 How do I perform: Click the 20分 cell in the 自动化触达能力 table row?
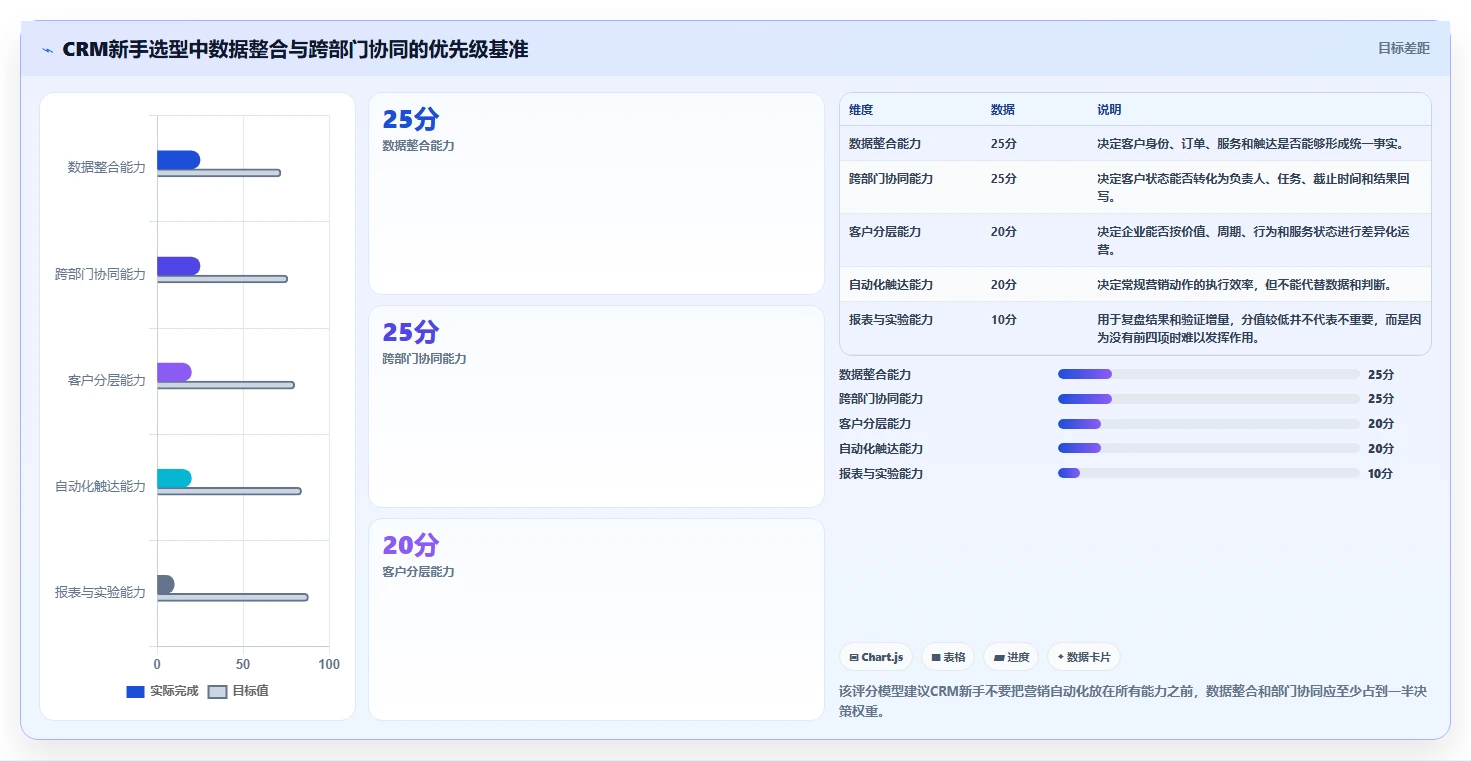(1004, 285)
